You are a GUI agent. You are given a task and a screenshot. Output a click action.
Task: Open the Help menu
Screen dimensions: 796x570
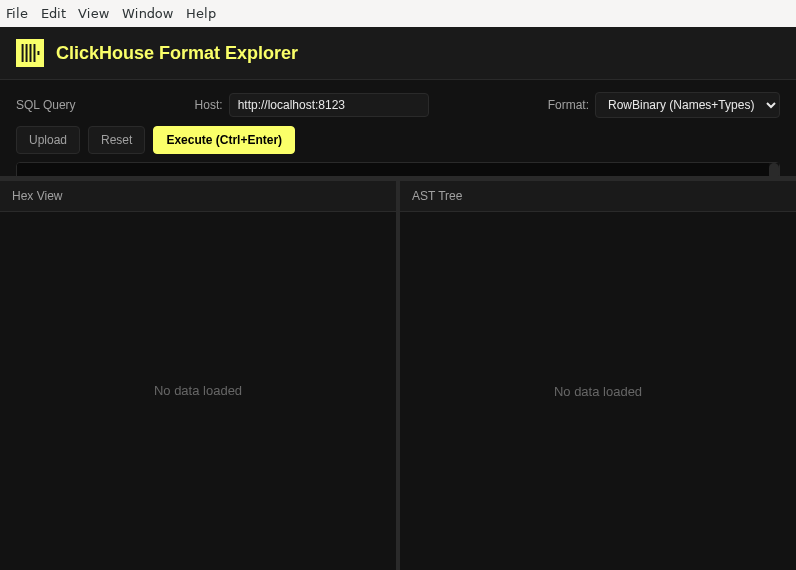pyautogui.click(x=201, y=13)
